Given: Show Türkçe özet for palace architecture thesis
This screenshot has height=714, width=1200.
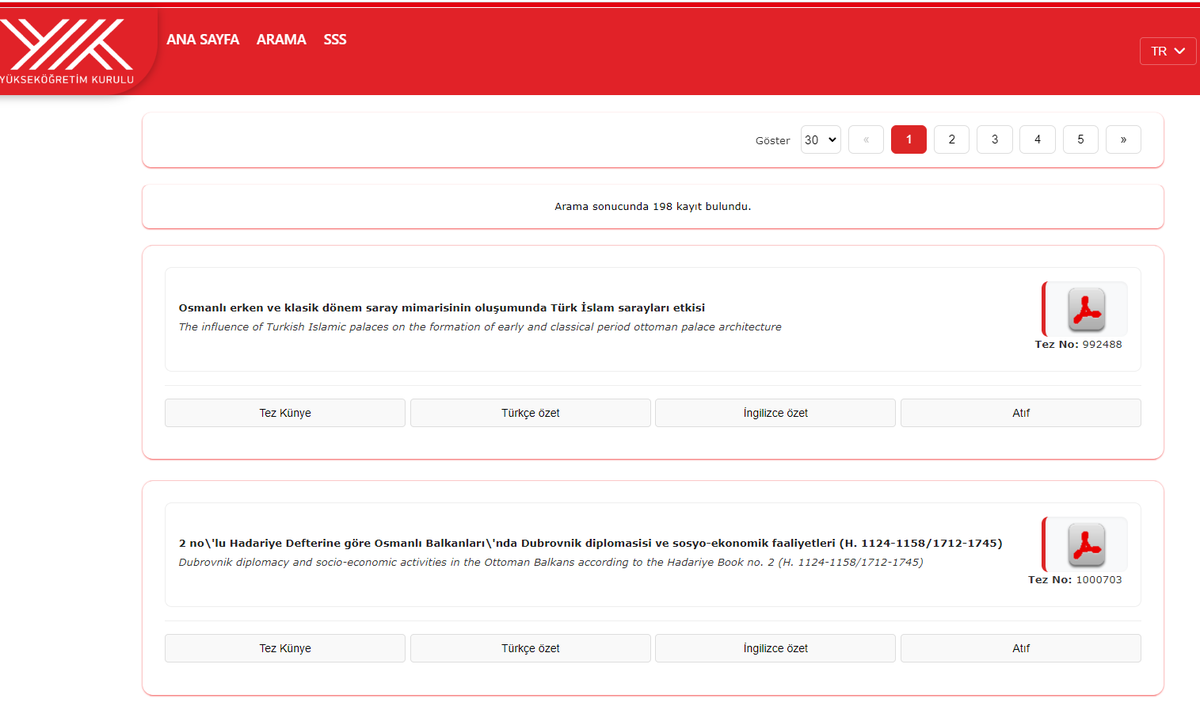Looking at the screenshot, I should click(531, 413).
